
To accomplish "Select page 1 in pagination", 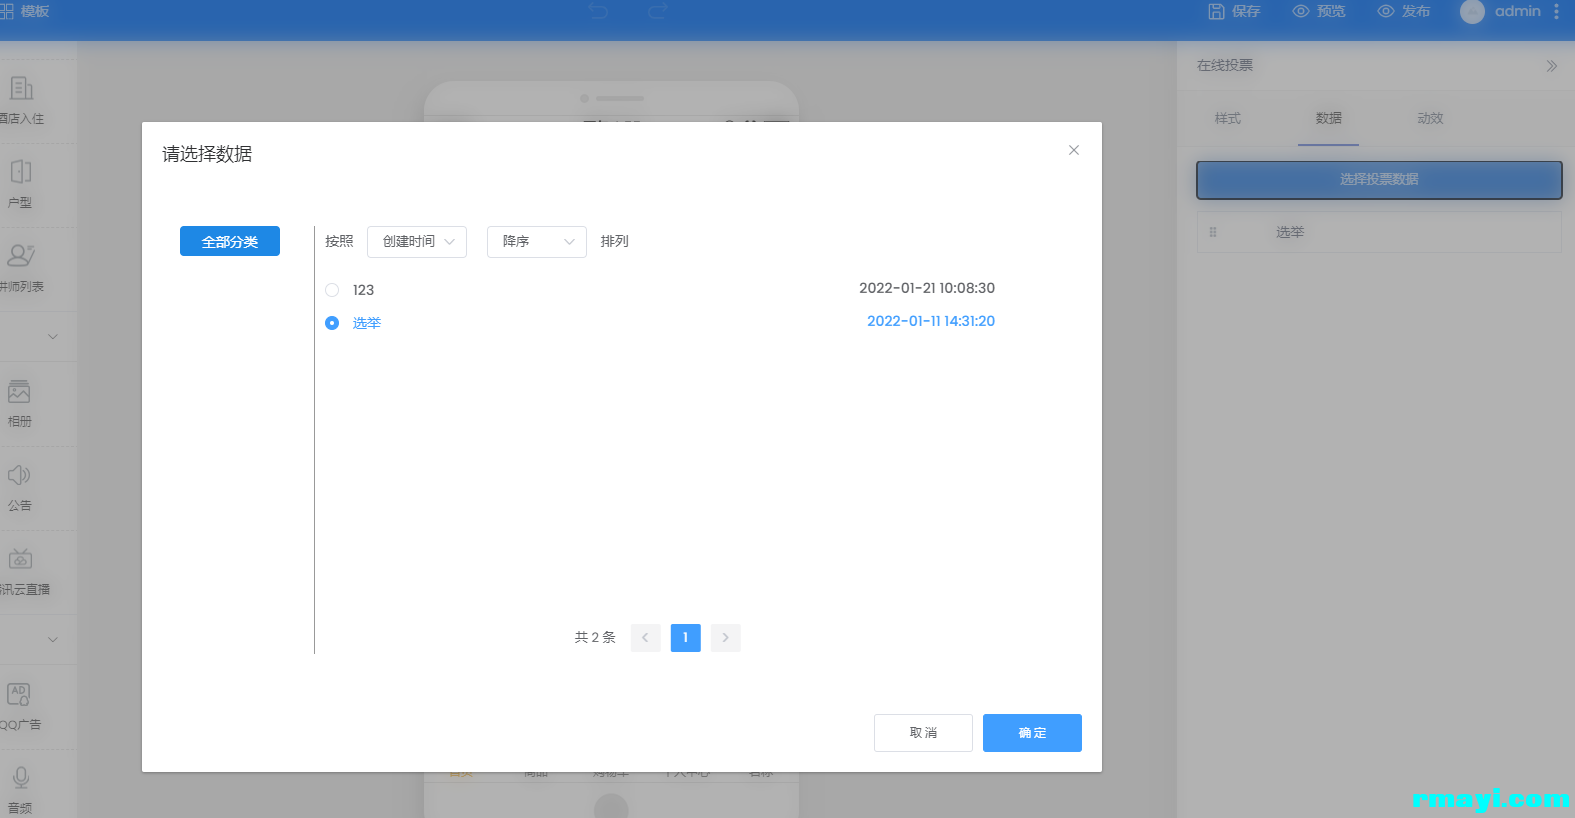I will [686, 638].
